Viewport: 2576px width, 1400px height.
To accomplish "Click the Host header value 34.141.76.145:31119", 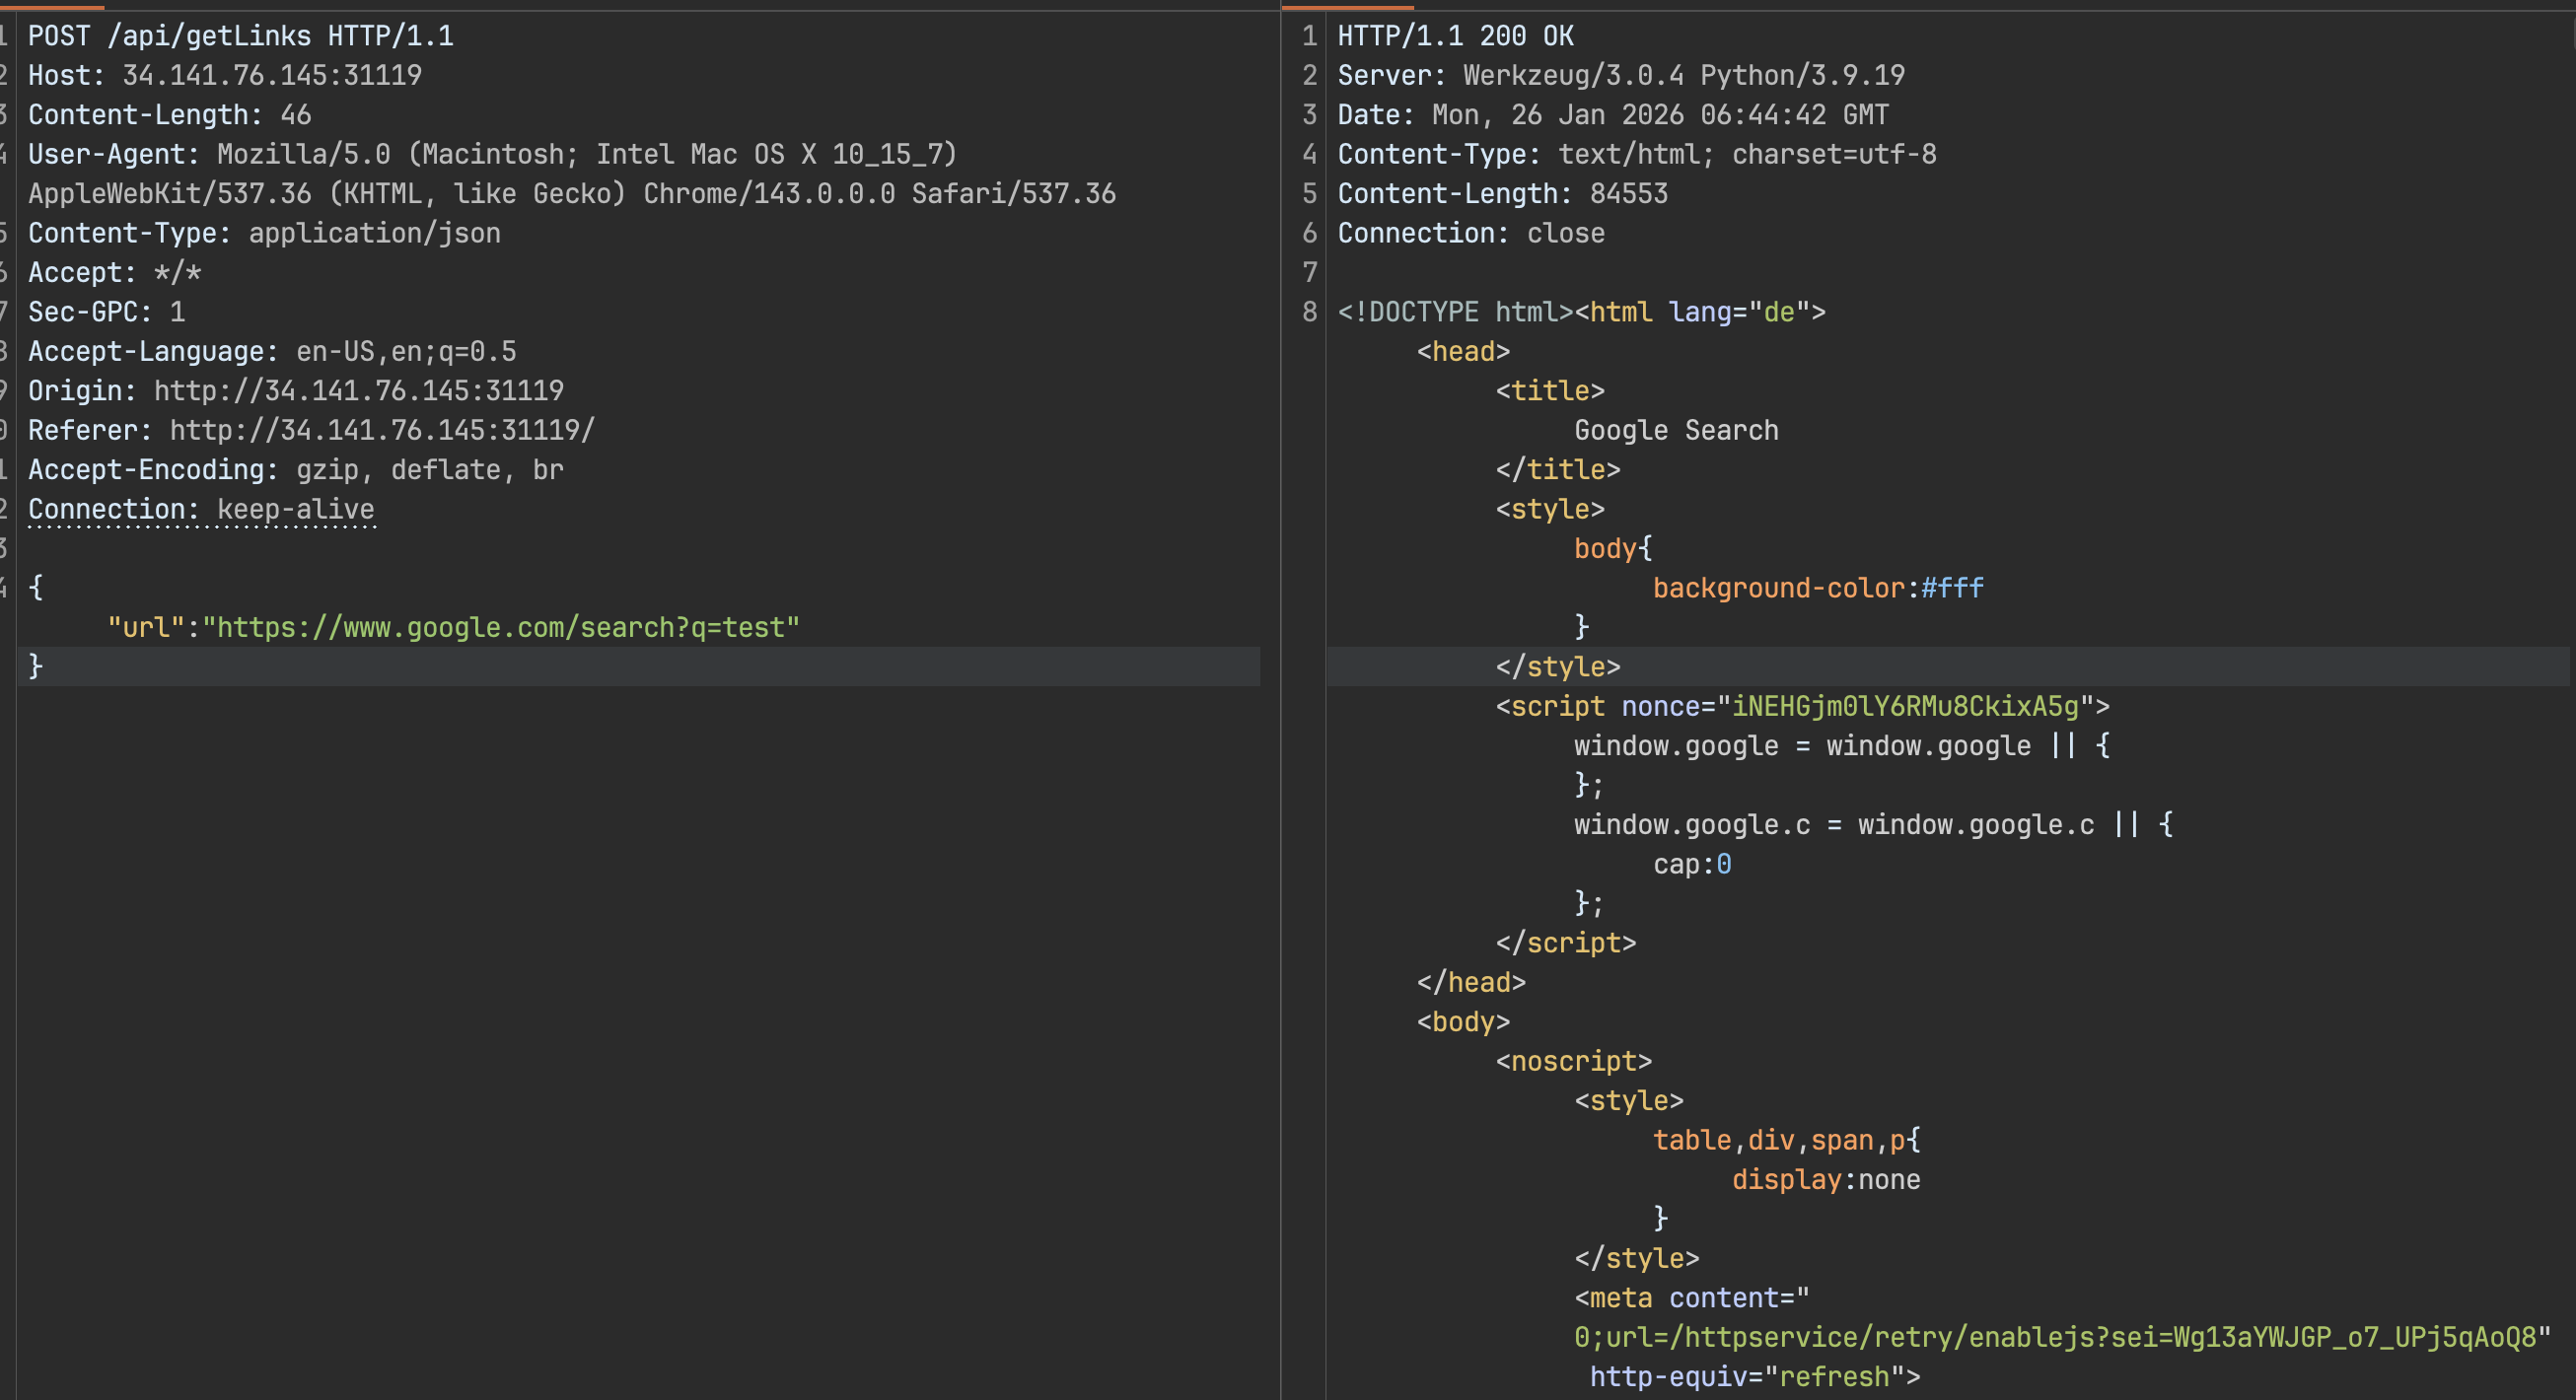I will coord(271,75).
